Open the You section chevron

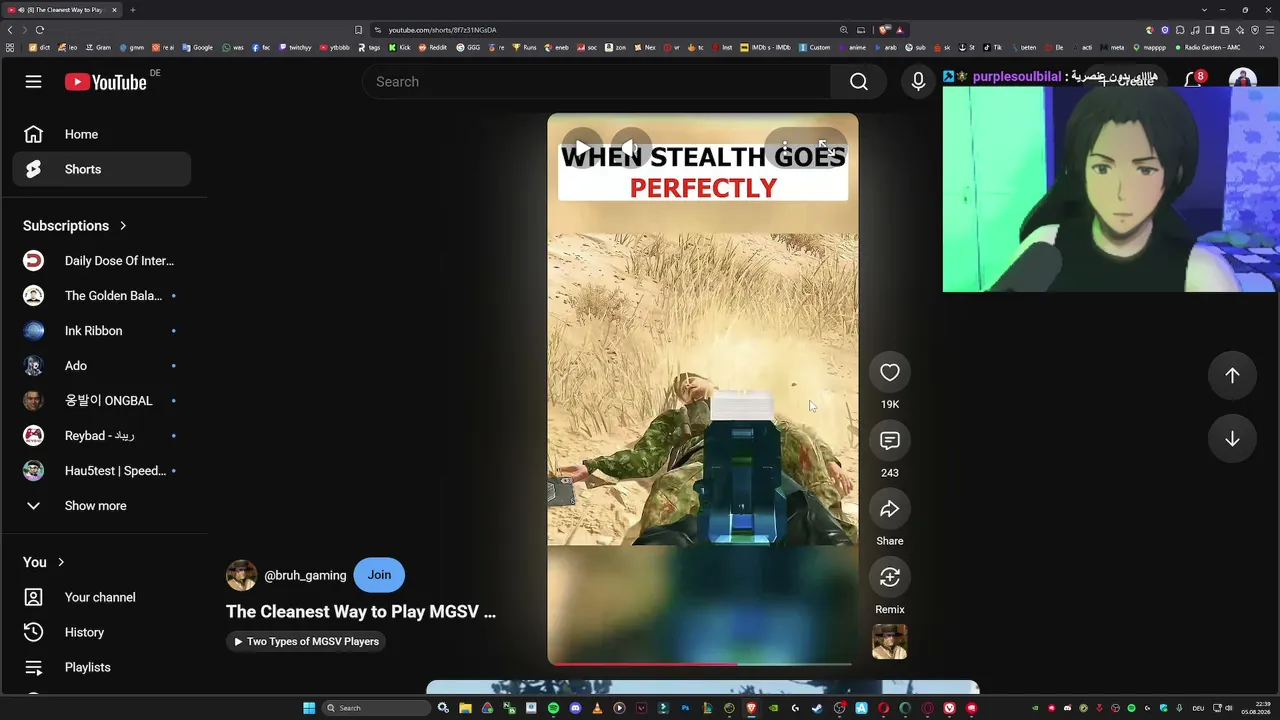click(x=61, y=562)
